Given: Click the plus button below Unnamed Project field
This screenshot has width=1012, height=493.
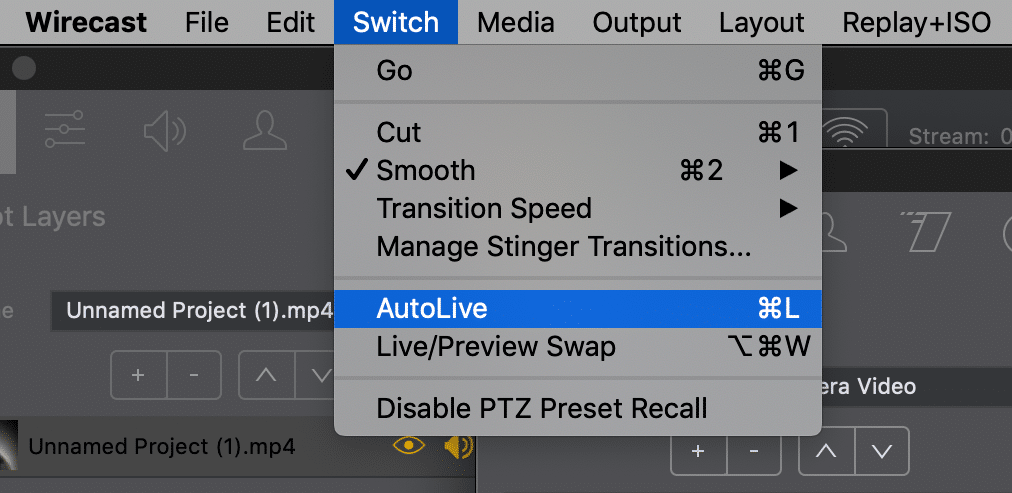Looking at the screenshot, I should (x=138, y=375).
